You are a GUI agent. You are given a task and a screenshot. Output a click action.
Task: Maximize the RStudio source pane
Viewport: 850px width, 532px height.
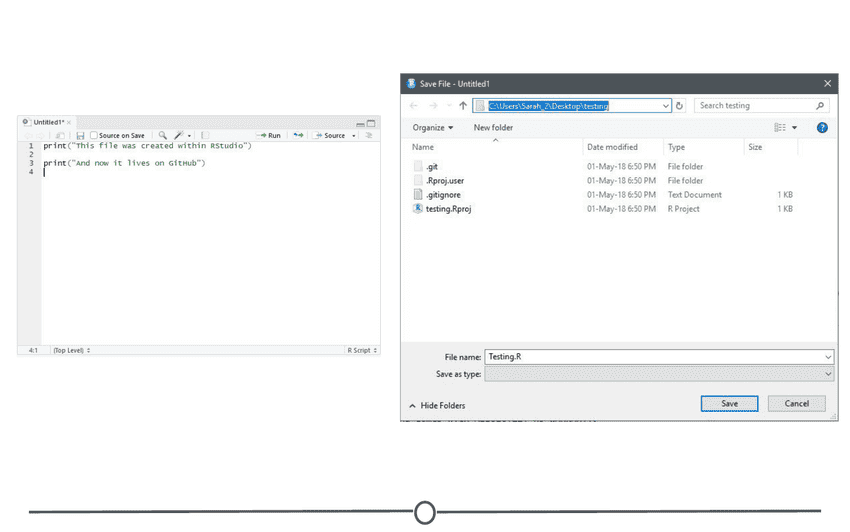[371, 124]
